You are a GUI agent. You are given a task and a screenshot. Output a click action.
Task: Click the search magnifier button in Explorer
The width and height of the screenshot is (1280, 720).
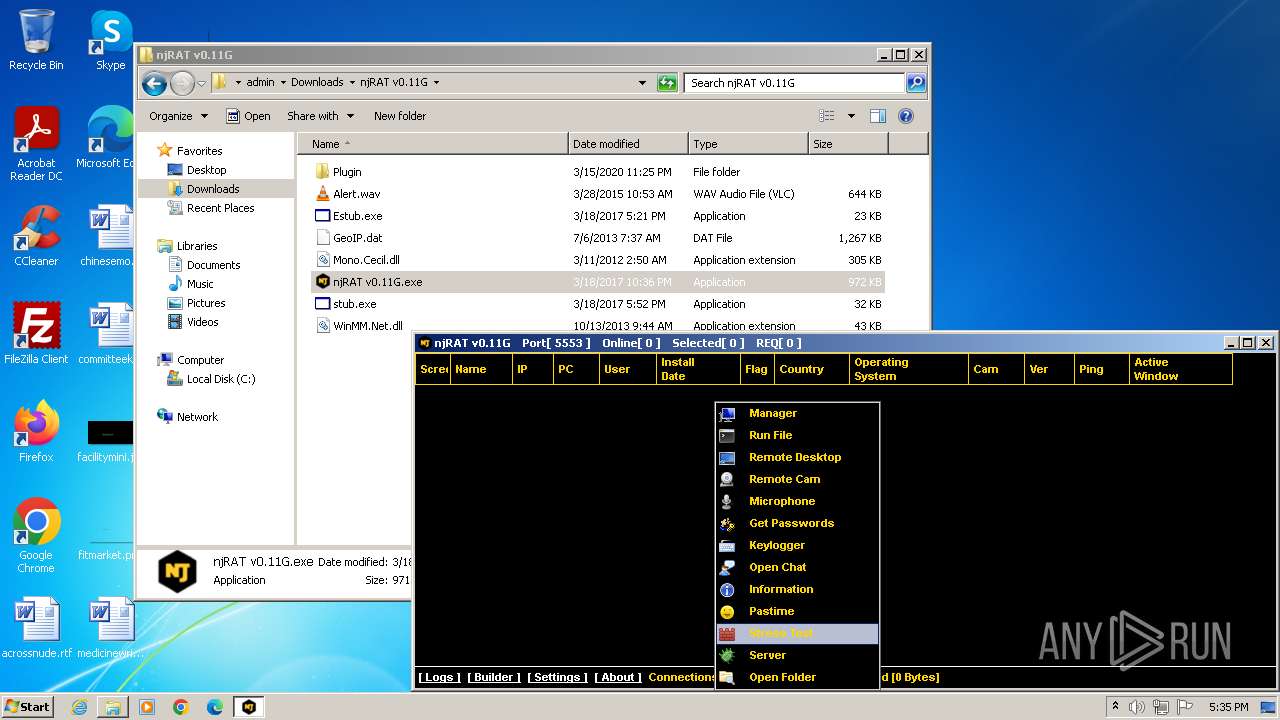pos(916,83)
